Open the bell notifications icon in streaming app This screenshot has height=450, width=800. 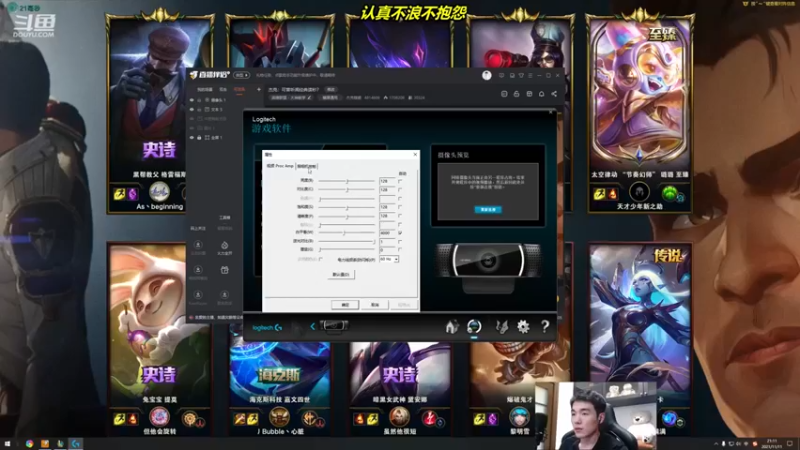[541, 93]
